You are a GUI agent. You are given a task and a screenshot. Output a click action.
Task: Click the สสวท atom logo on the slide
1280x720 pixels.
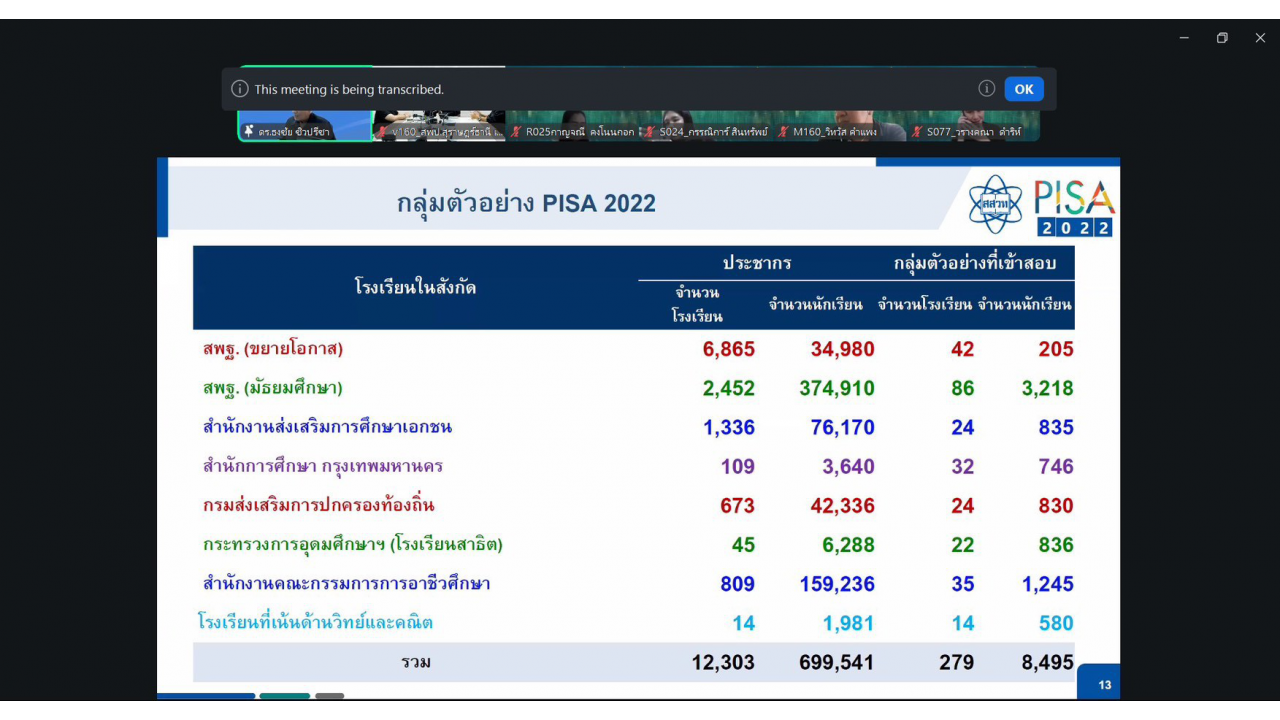995,205
